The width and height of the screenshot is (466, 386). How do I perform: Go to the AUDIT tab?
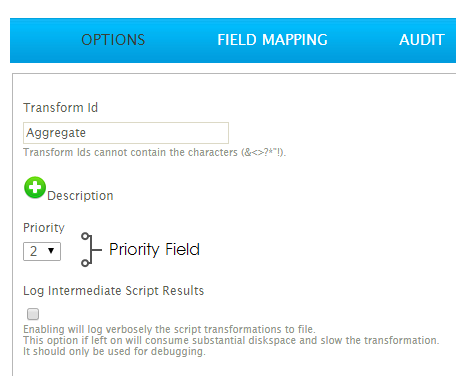[422, 40]
